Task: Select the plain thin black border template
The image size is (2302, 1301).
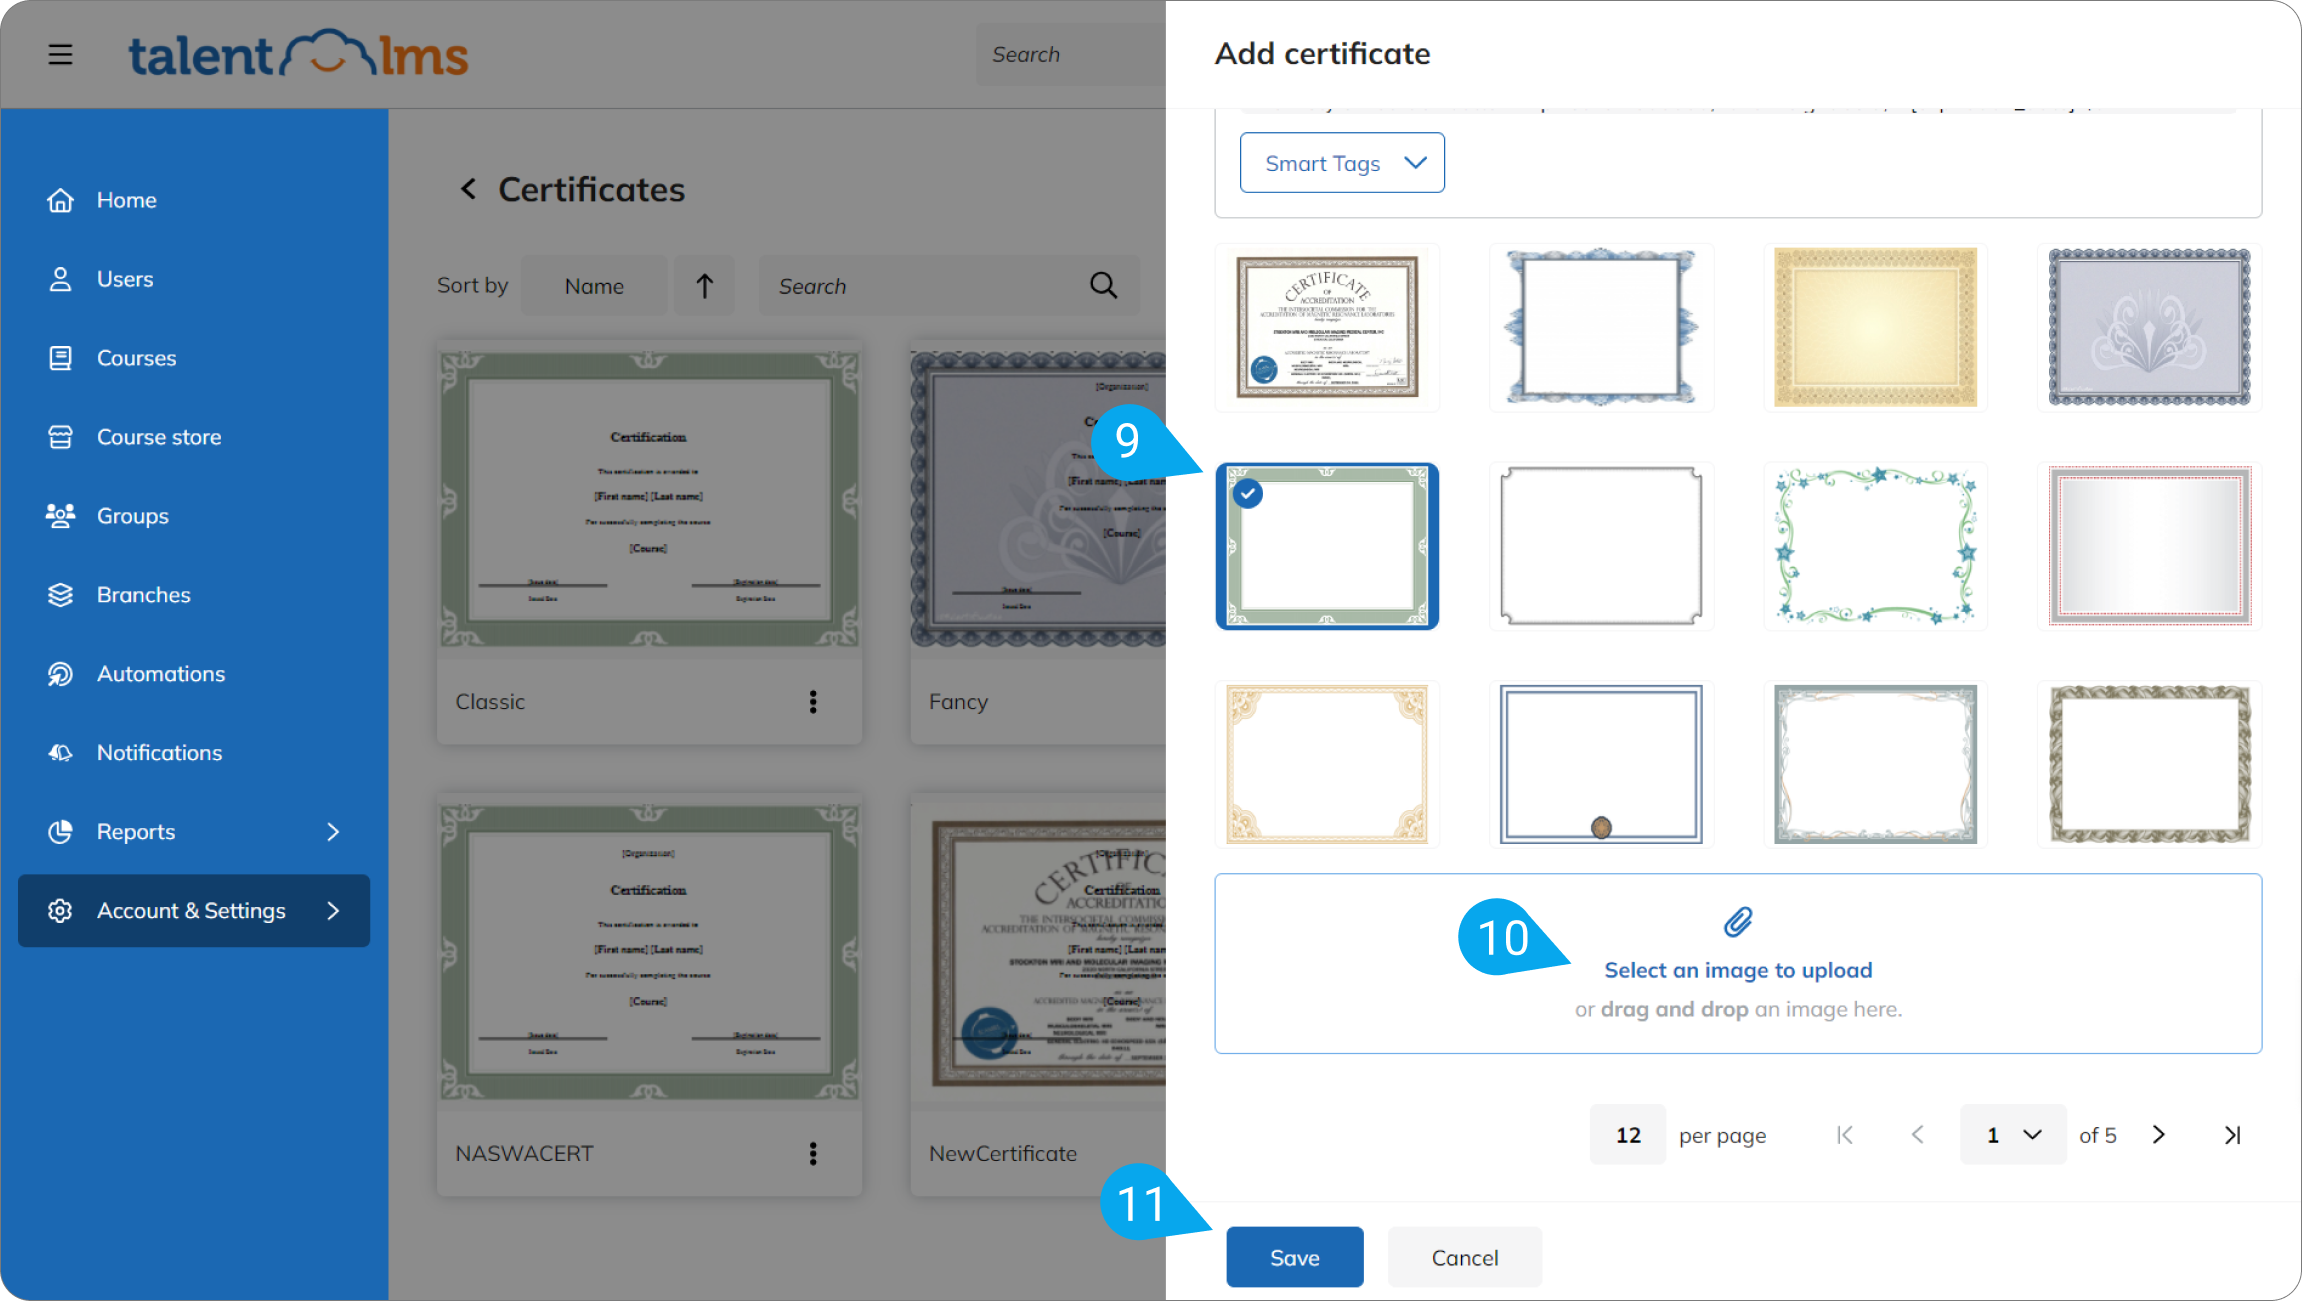Action: (x=1601, y=546)
